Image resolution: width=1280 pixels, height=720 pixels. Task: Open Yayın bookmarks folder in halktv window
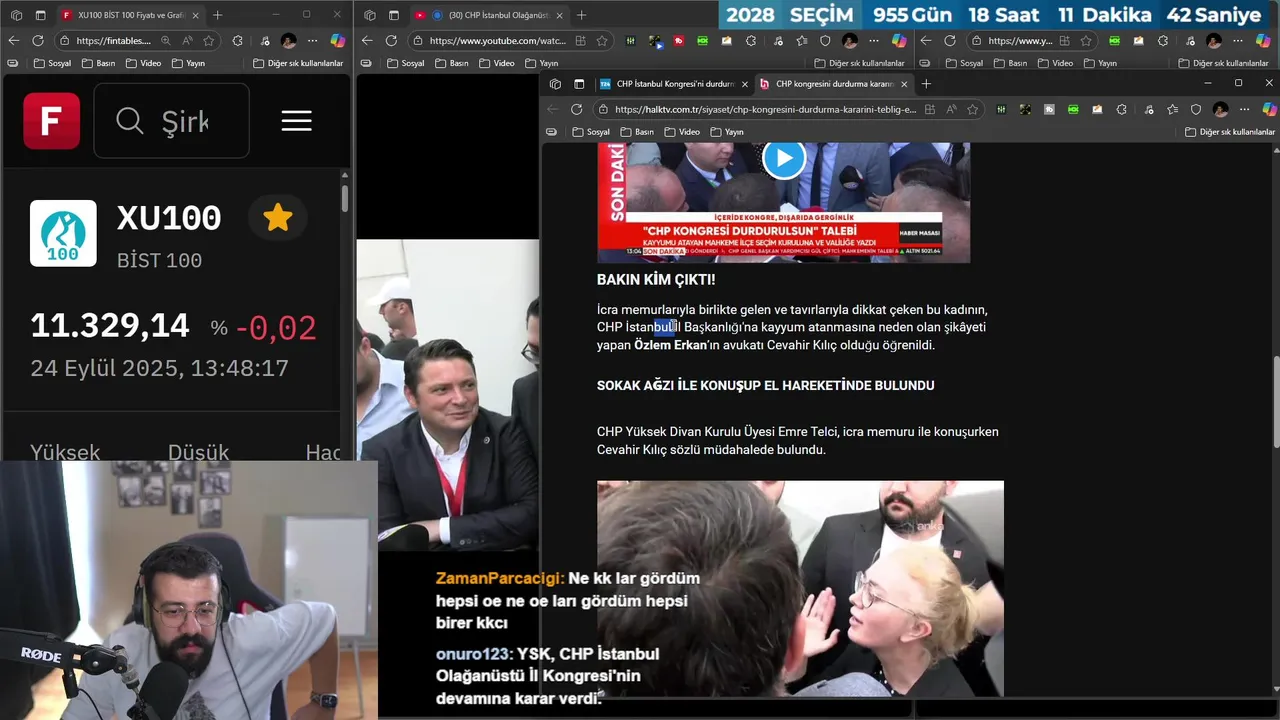pyautogui.click(x=727, y=132)
